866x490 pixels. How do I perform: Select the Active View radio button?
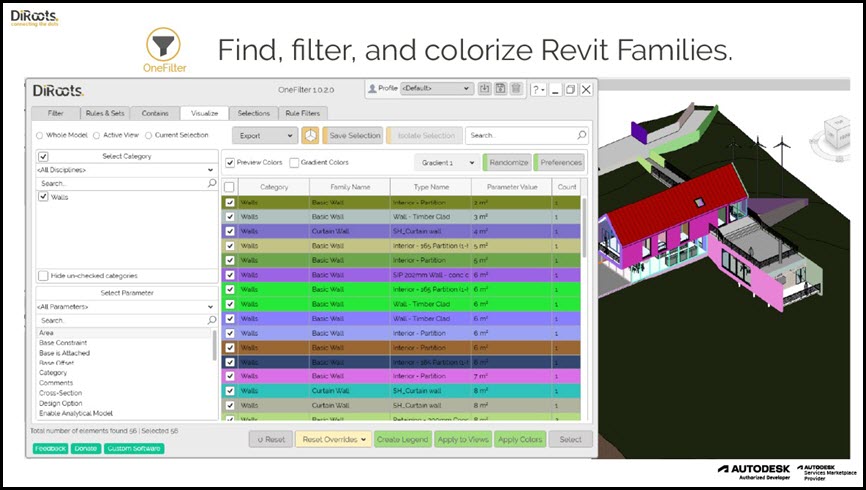click(97, 135)
